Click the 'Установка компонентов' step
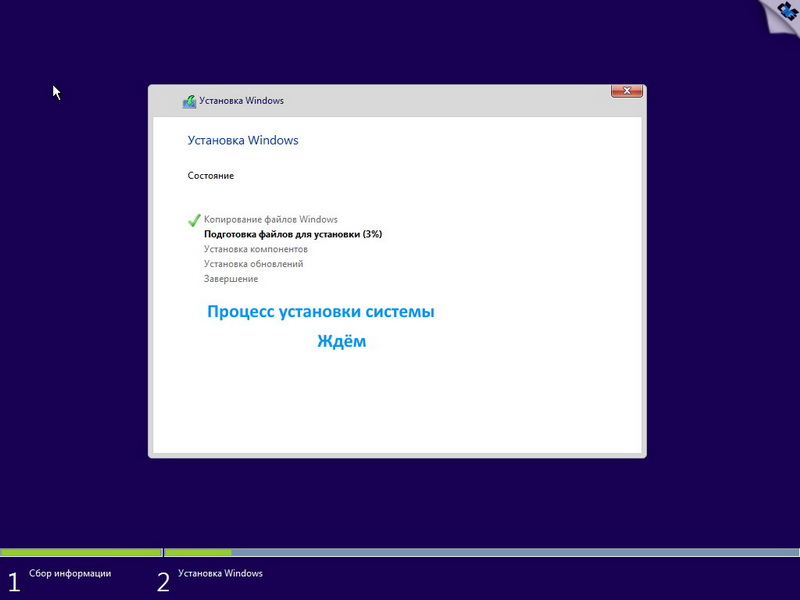Image resolution: width=800 pixels, height=600 pixels. coord(256,249)
